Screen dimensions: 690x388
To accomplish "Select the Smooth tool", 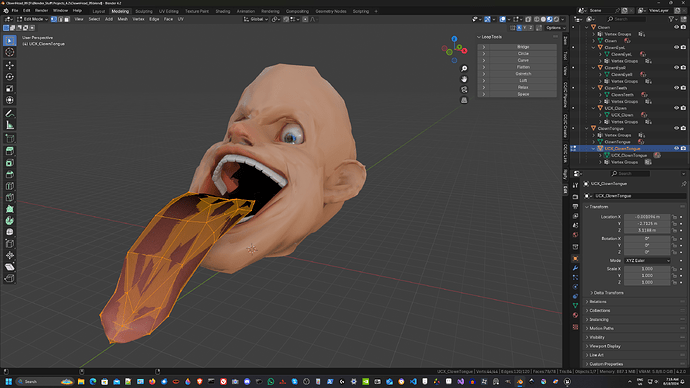I will point(10,232).
